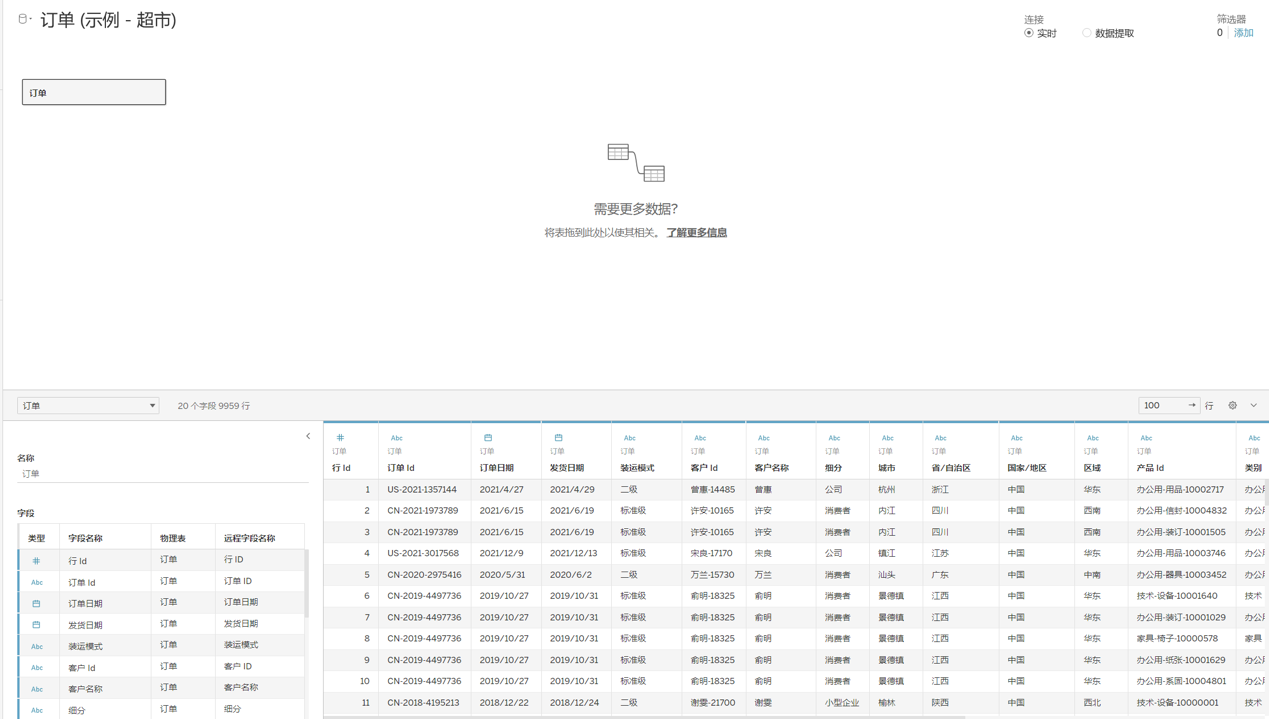Select cell 曾惠-14485 in customer Id column
Screen dimensions: 1269x719
(x=713, y=490)
